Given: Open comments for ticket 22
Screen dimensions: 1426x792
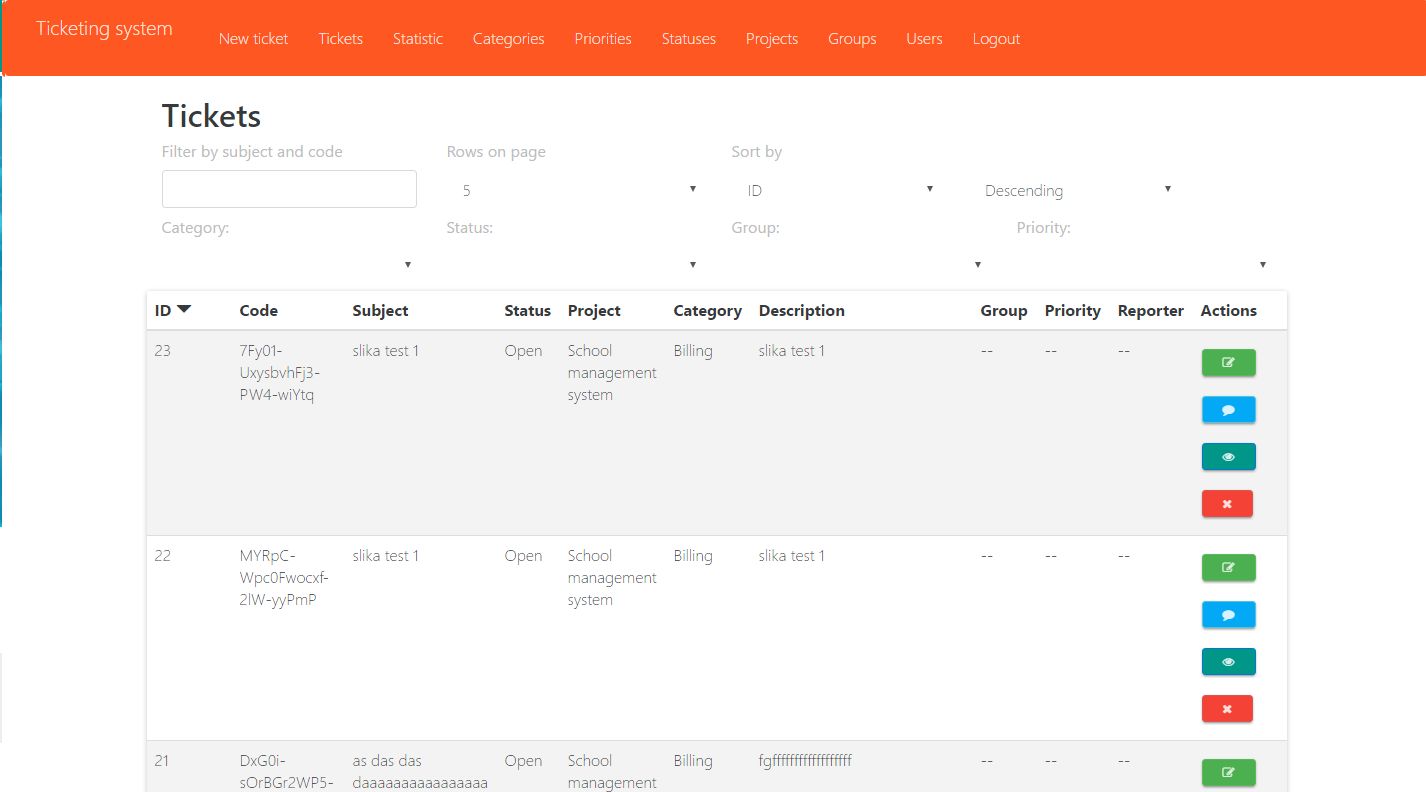Looking at the screenshot, I should click(x=1228, y=615).
